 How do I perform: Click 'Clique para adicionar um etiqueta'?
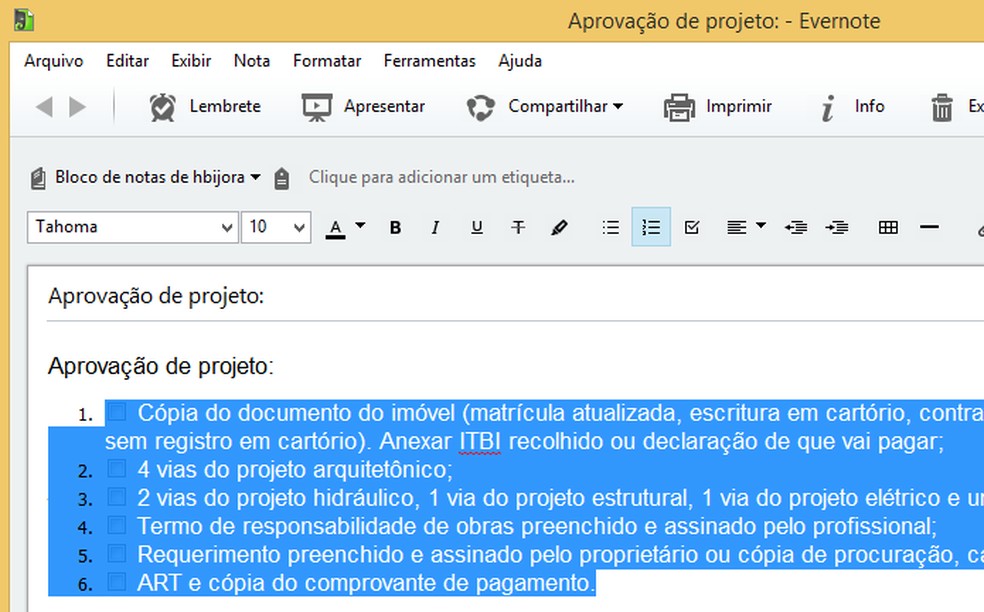click(440, 177)
